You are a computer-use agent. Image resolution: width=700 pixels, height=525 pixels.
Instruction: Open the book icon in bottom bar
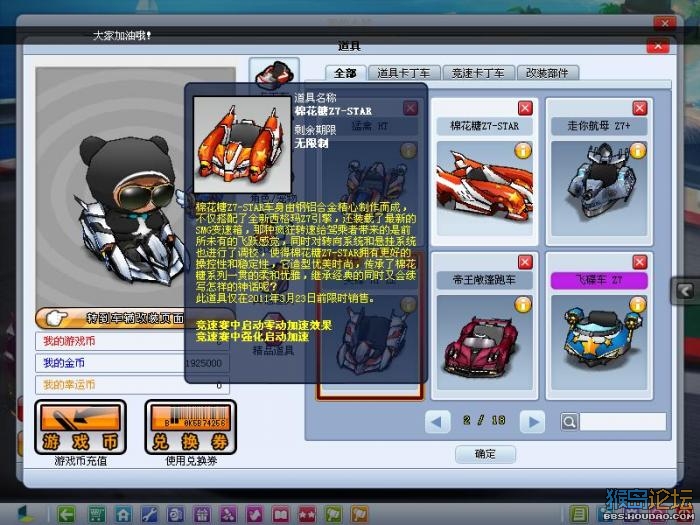point(281,514)
